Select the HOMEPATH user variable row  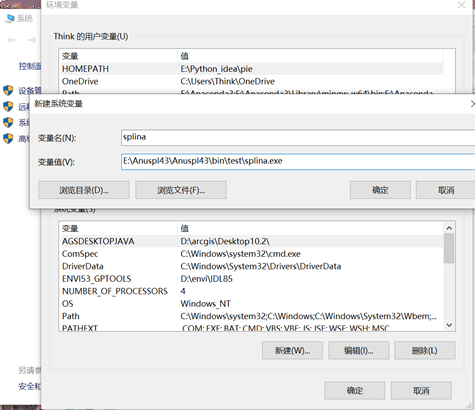click(x=252, y=69)
